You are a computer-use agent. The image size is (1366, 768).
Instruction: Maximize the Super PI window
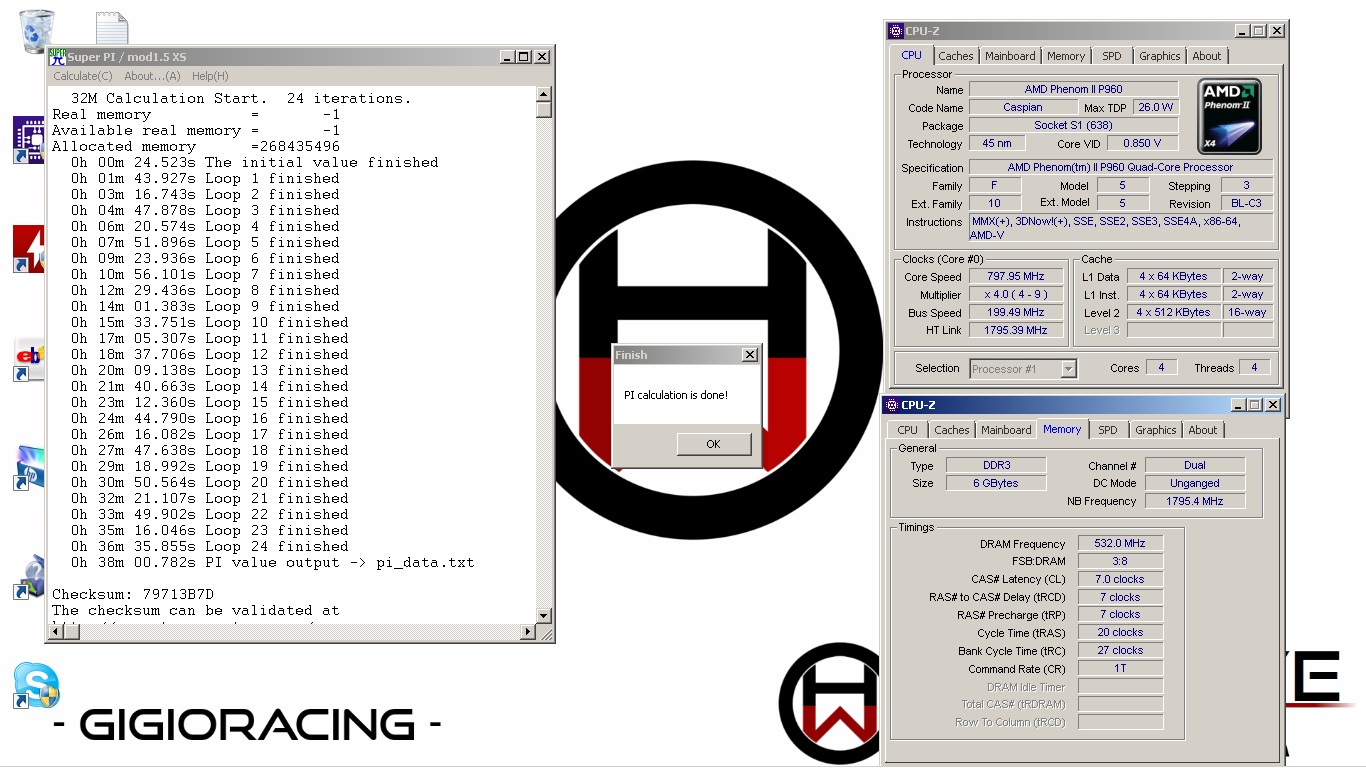[524, 57]
